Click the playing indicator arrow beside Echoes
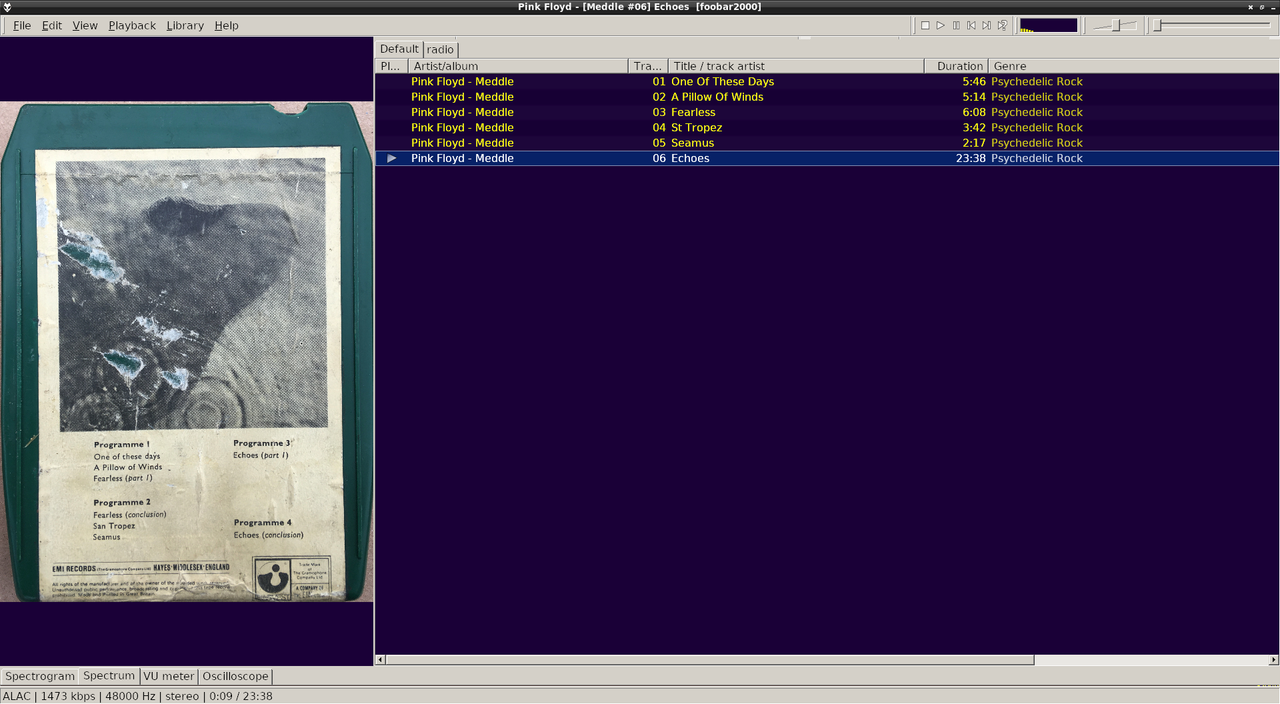 [x=392, y=158]
